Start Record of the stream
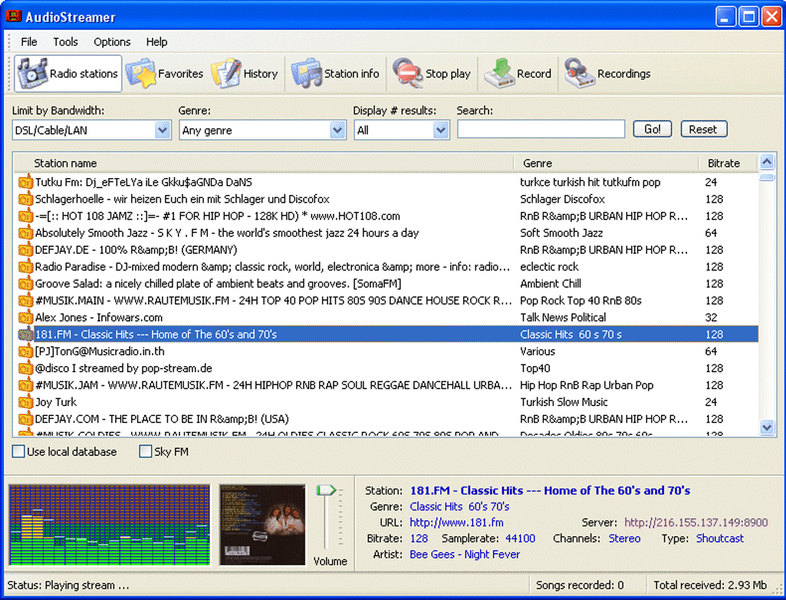786x600 pixels. (518, 74)
